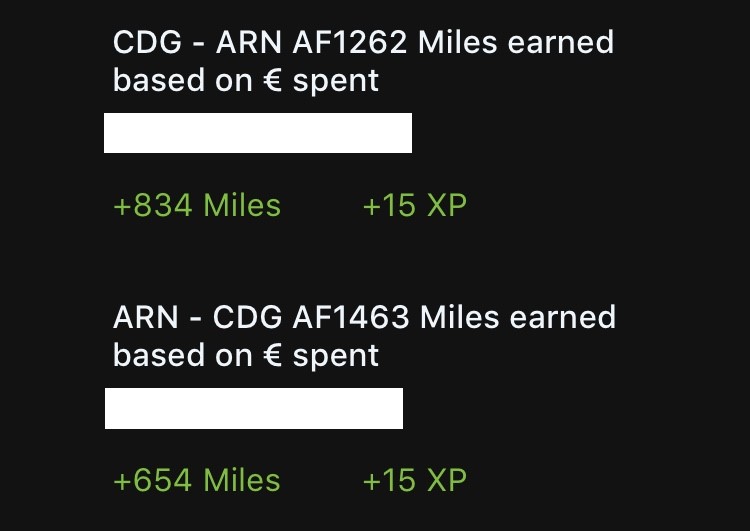Click the white redacted bar below AF1262 entry
The image size is (750, 531).
(x=258, y=133)
